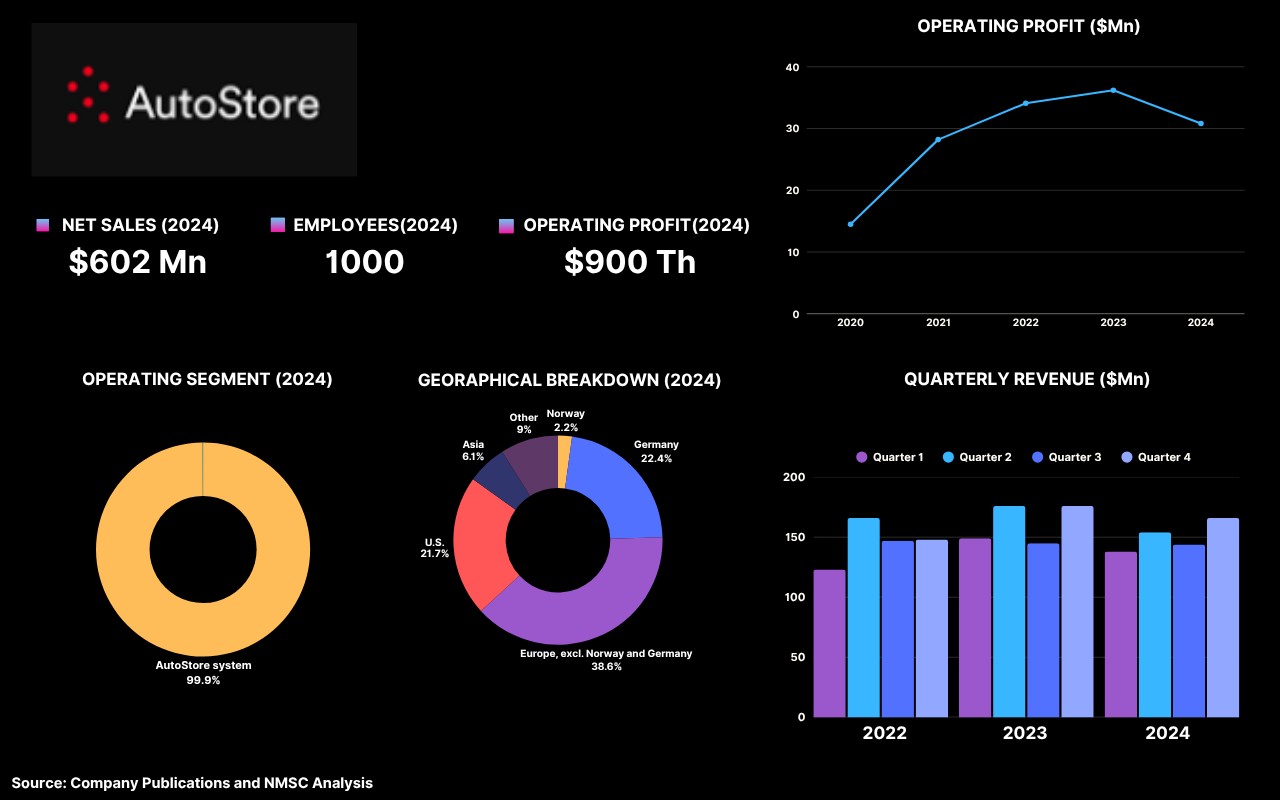Select the Quarter 2 legend dot
Image resolution: width=1280 pixels, height=800 pixels.
tap(948, 457)
